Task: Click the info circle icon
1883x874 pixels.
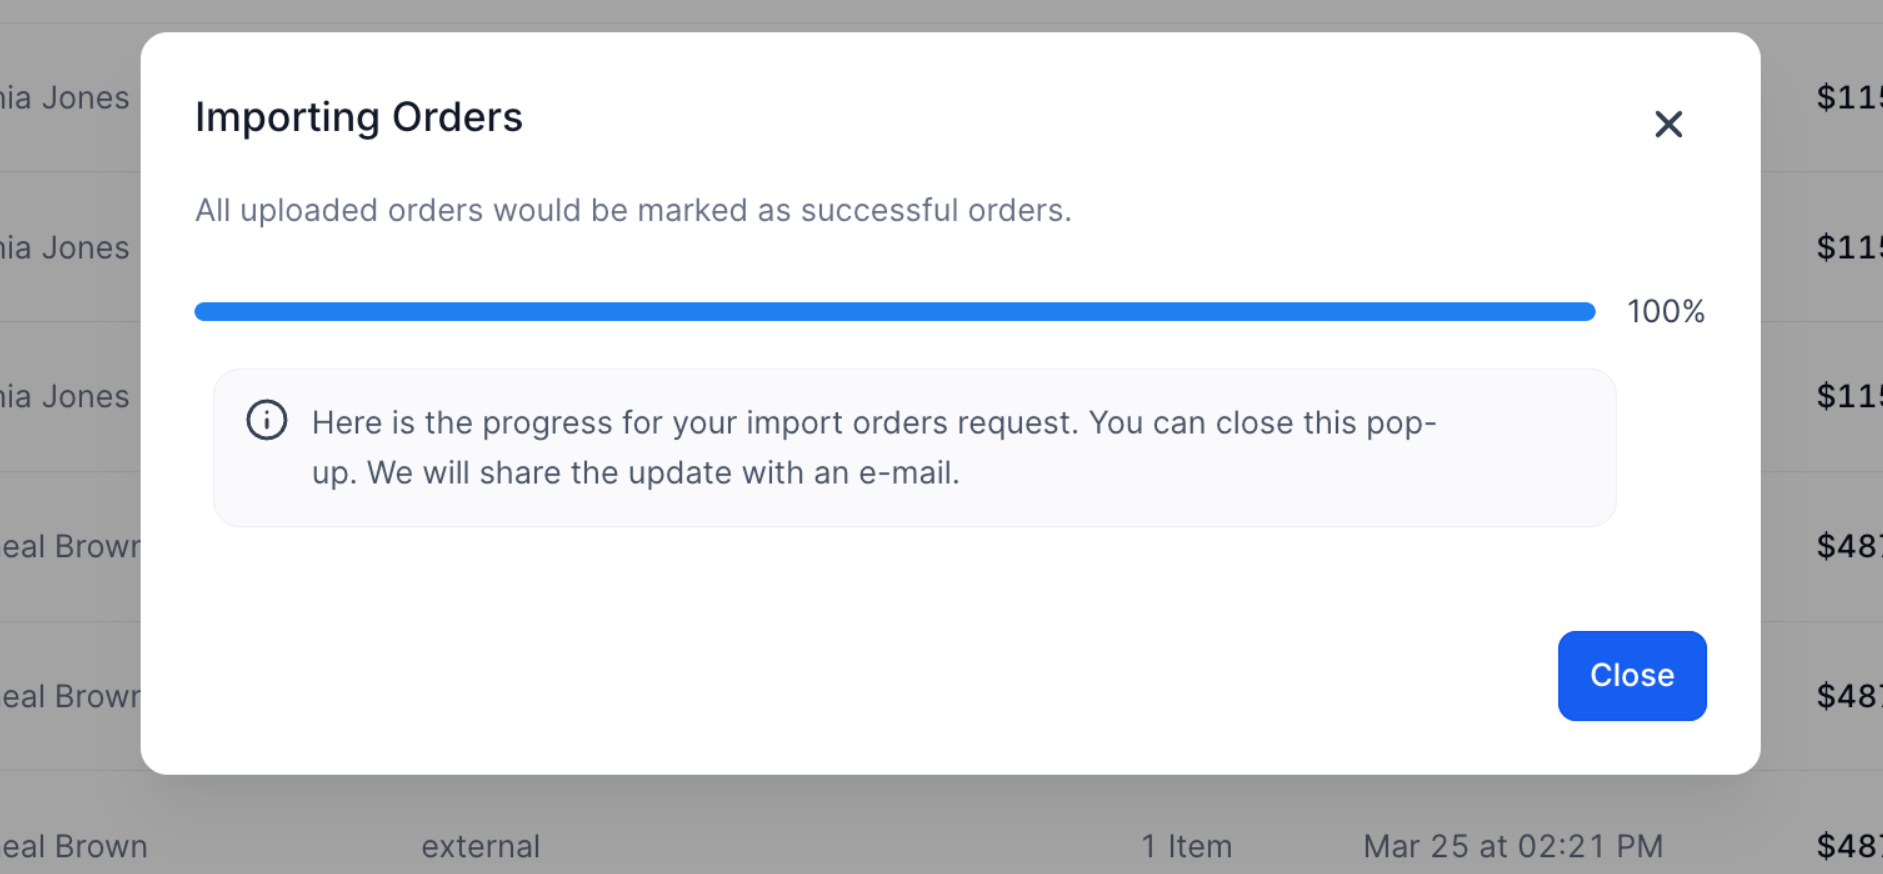Action: (x=267, y=420)
